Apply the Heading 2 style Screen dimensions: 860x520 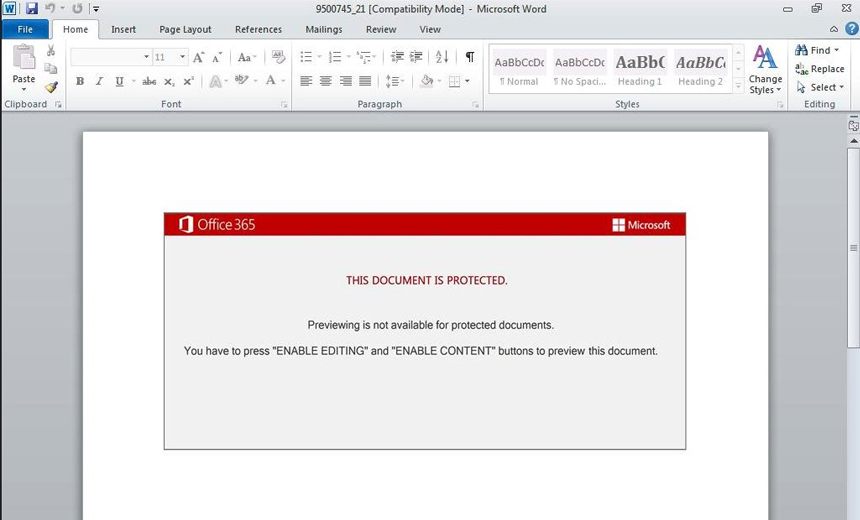700,70
